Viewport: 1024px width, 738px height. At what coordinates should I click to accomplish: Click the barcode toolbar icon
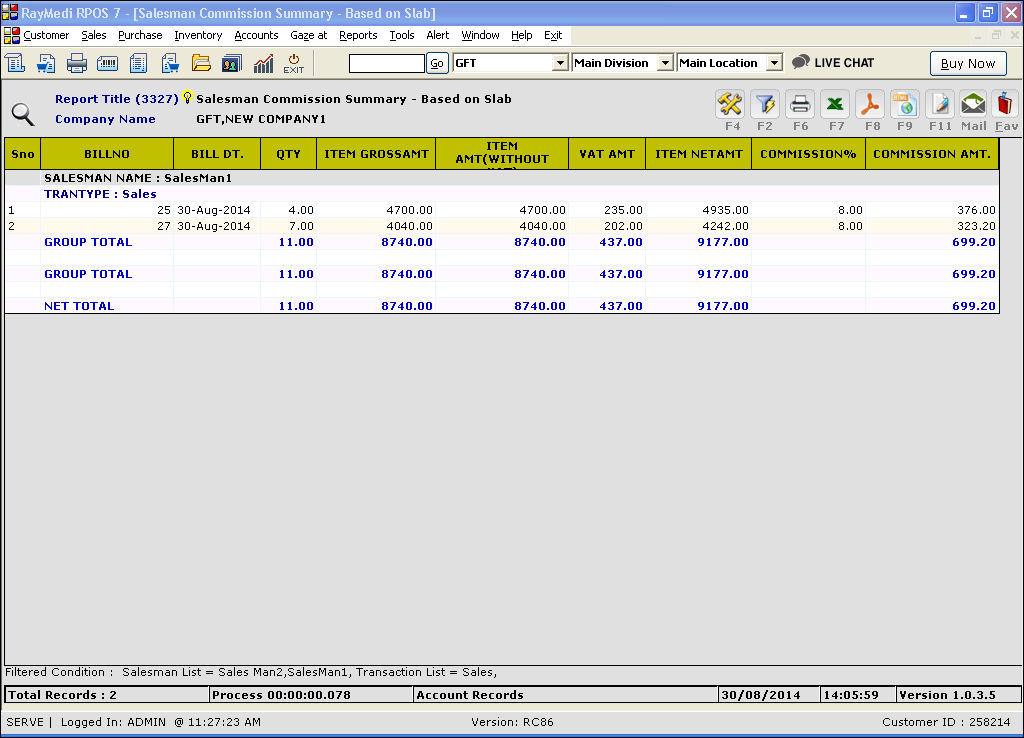click(108, 63)
